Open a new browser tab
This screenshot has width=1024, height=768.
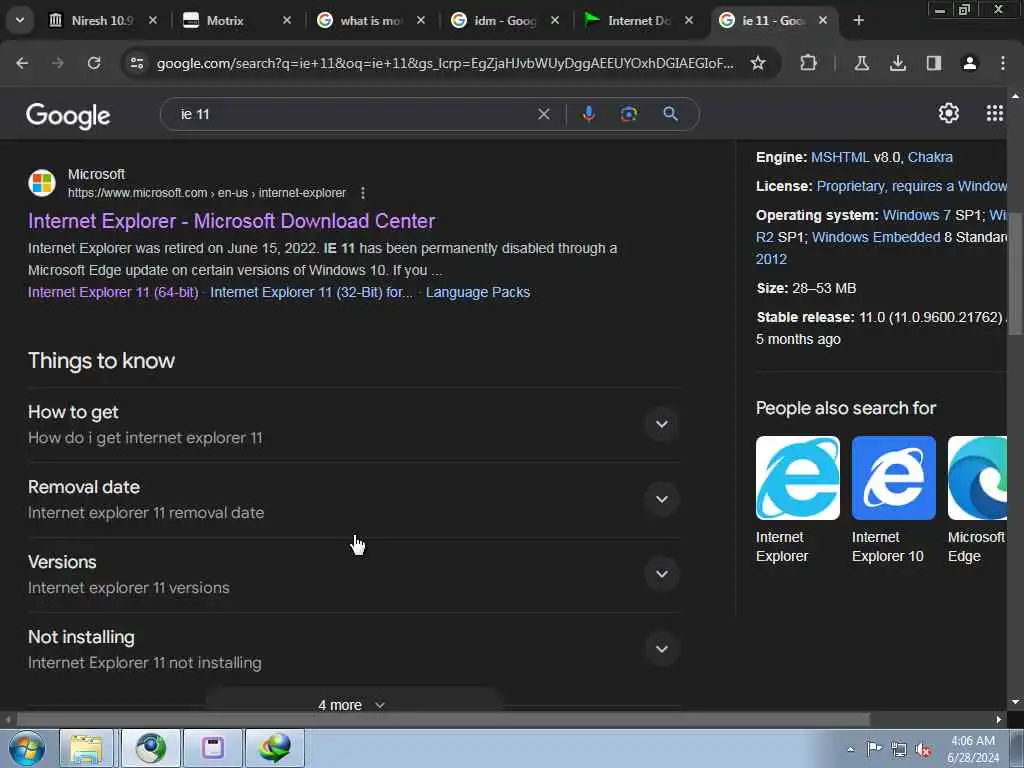tap(859, 21)
